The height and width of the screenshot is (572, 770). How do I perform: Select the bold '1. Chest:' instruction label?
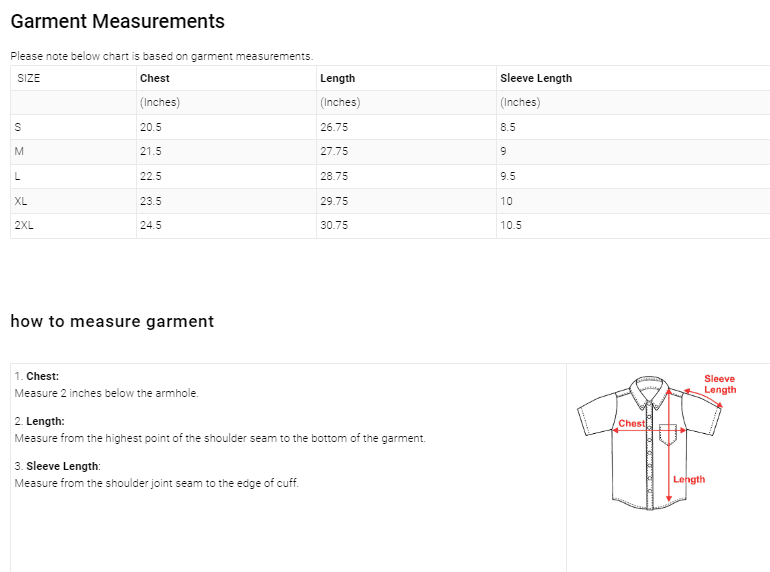click(37, 377)
